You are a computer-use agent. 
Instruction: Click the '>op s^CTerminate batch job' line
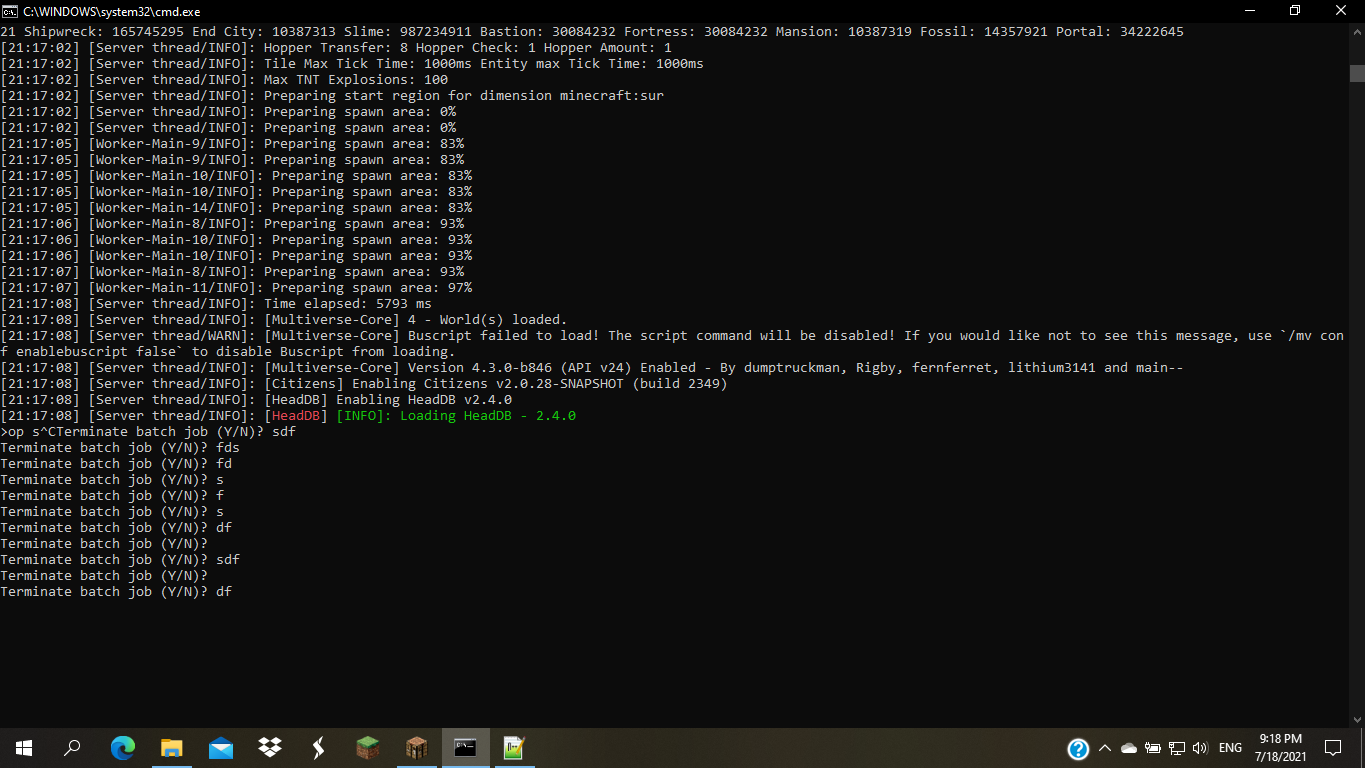pos(148,431)
